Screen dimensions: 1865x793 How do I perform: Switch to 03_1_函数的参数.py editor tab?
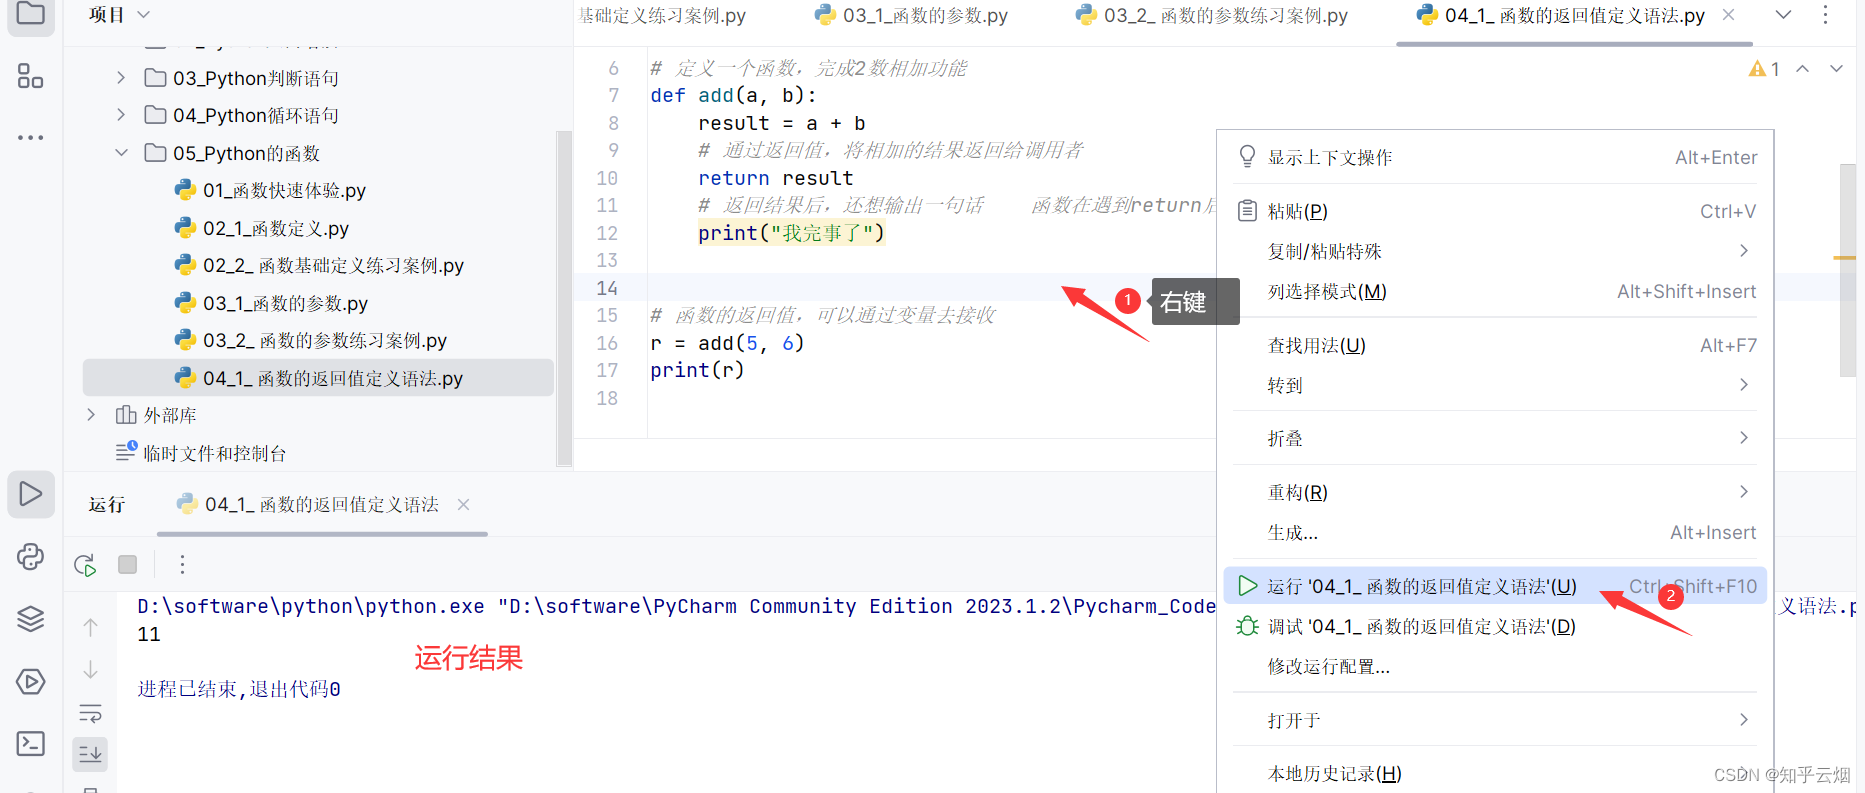coord(911,15)
